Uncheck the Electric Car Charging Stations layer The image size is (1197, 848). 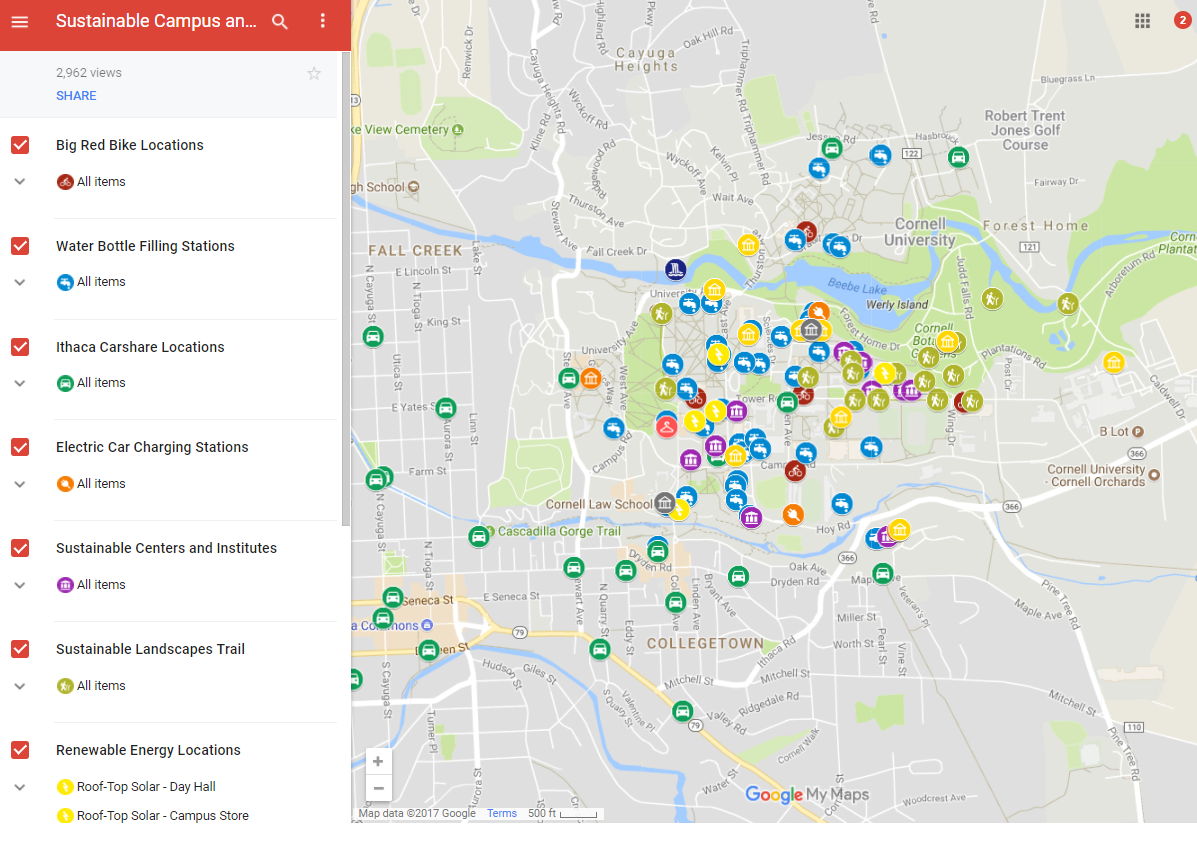tap(20, 447)
